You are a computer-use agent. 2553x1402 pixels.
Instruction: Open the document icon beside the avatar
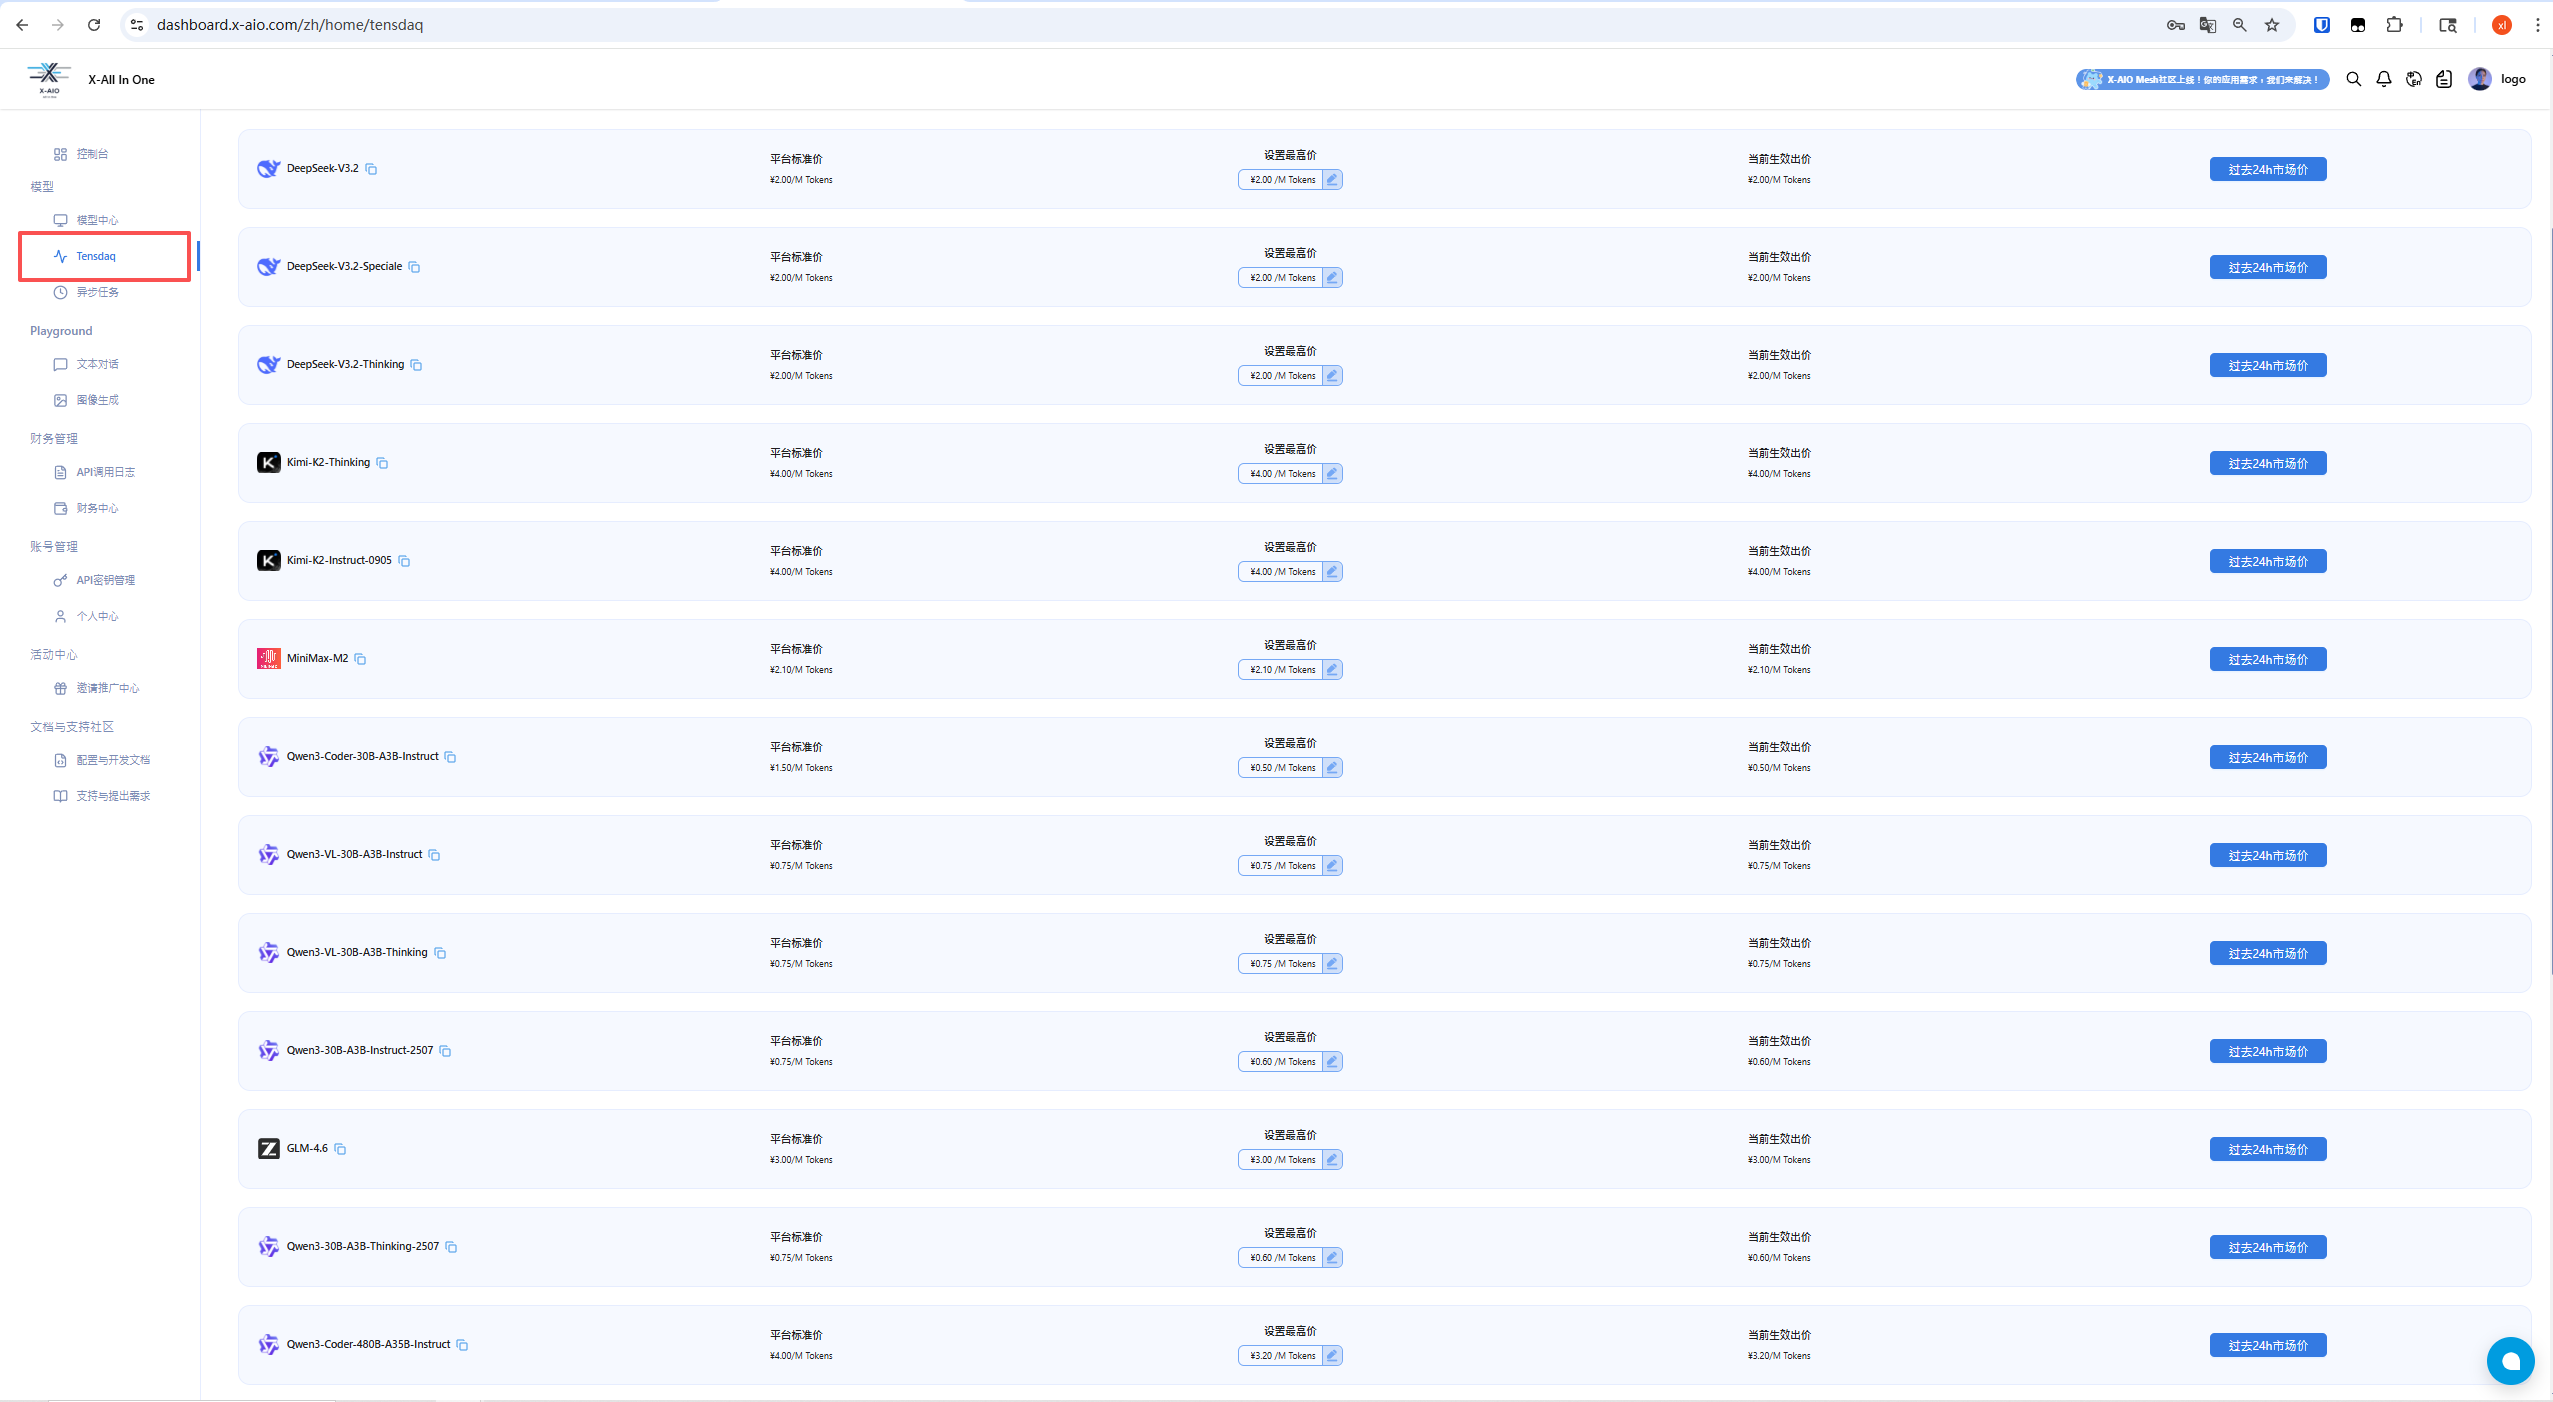(x=2444, y=79)
